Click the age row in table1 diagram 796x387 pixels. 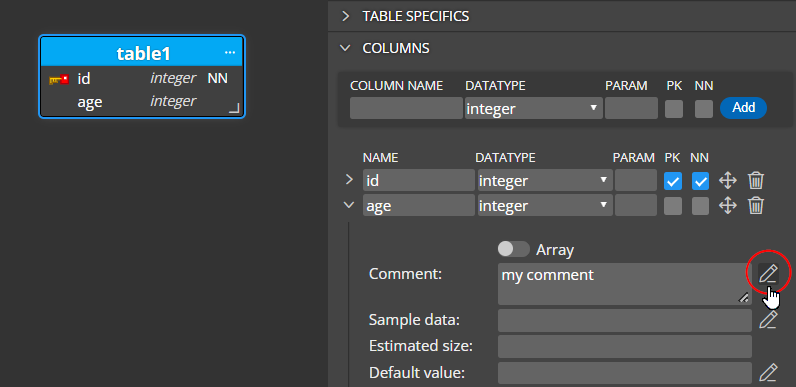point(142,102)
